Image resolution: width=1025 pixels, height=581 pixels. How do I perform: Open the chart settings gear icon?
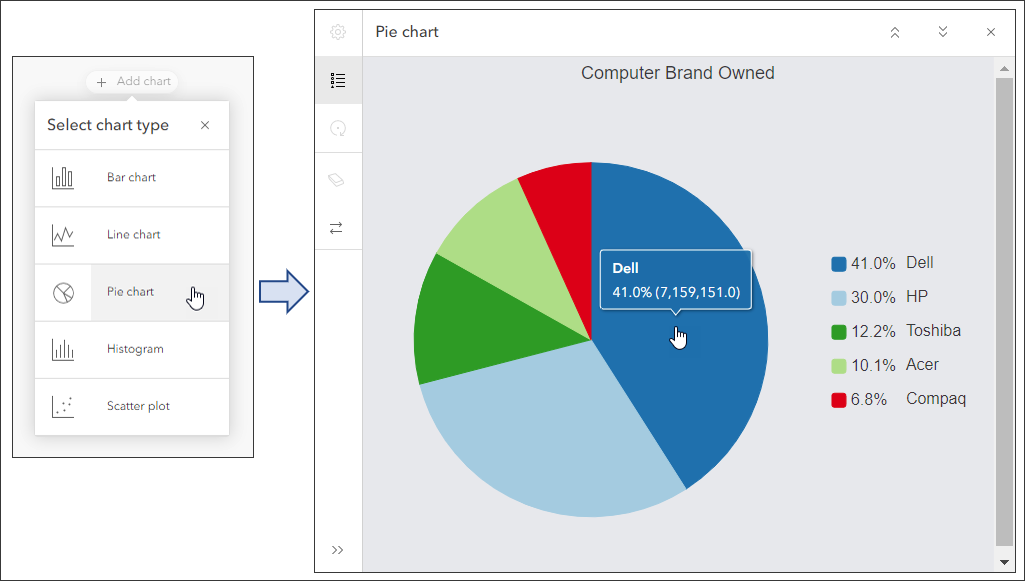tap(338, 32)
